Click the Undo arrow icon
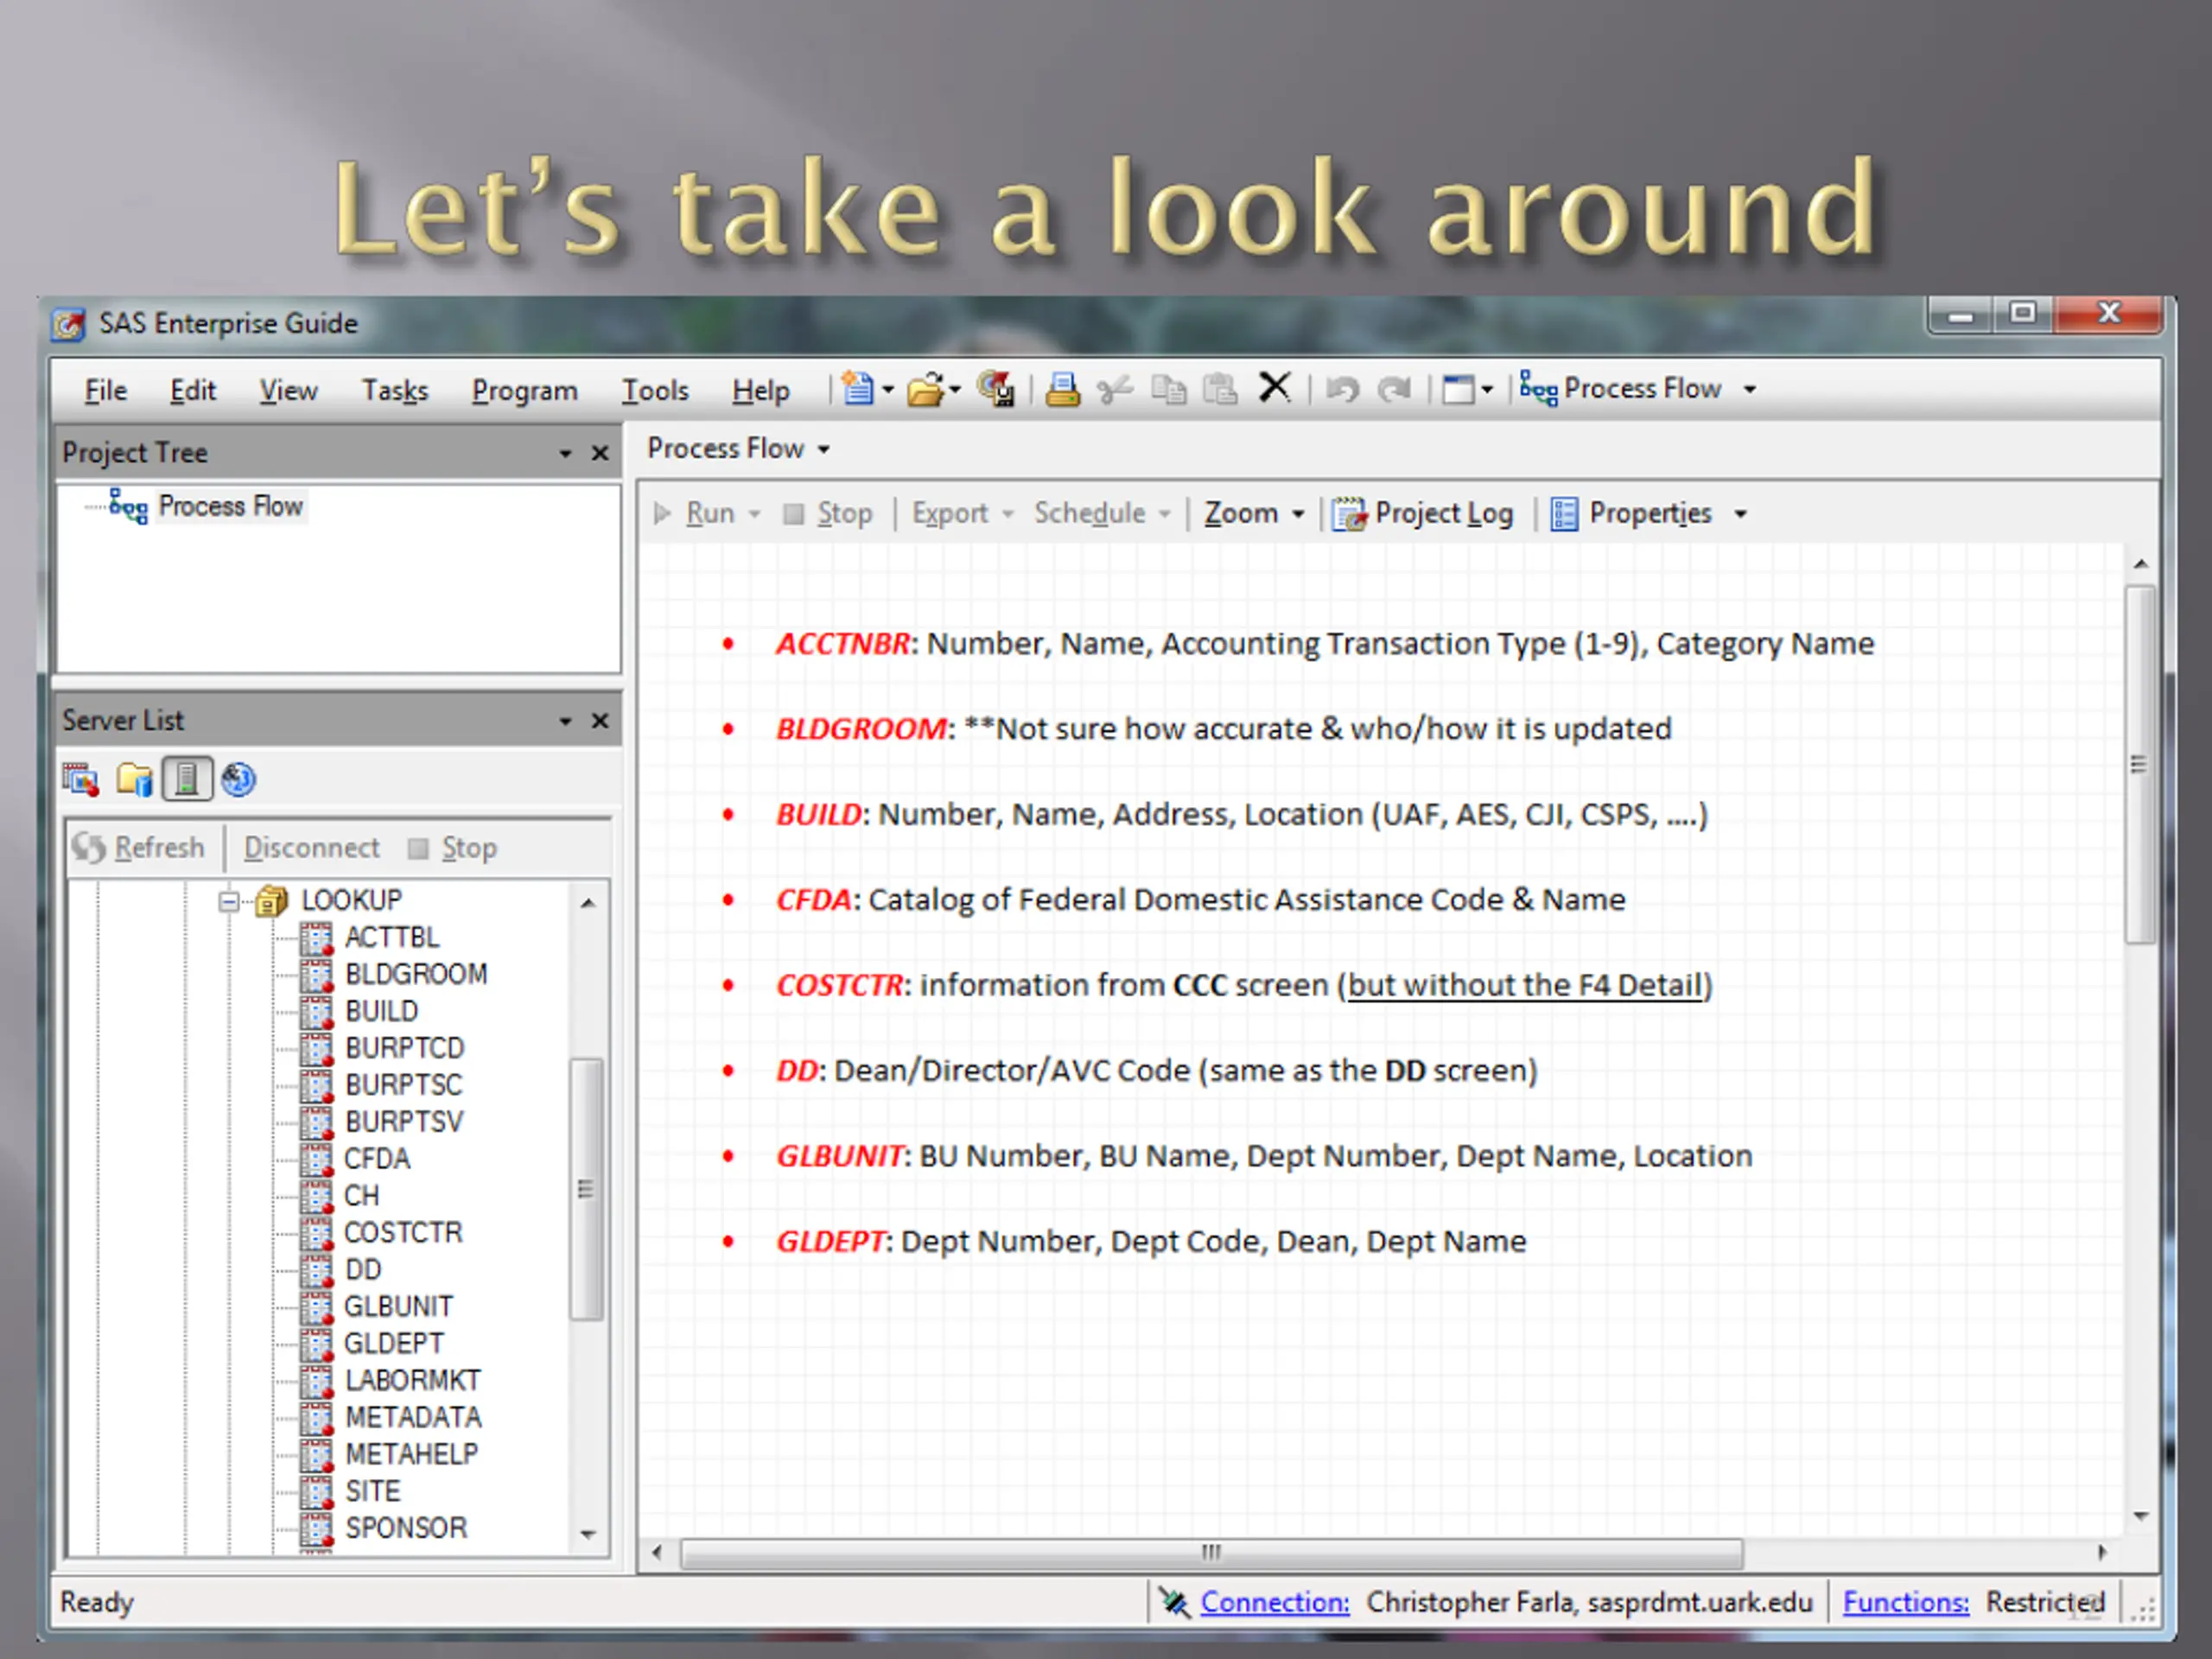Viewport: 2212px width, 1659px height. coord(1342,389)
